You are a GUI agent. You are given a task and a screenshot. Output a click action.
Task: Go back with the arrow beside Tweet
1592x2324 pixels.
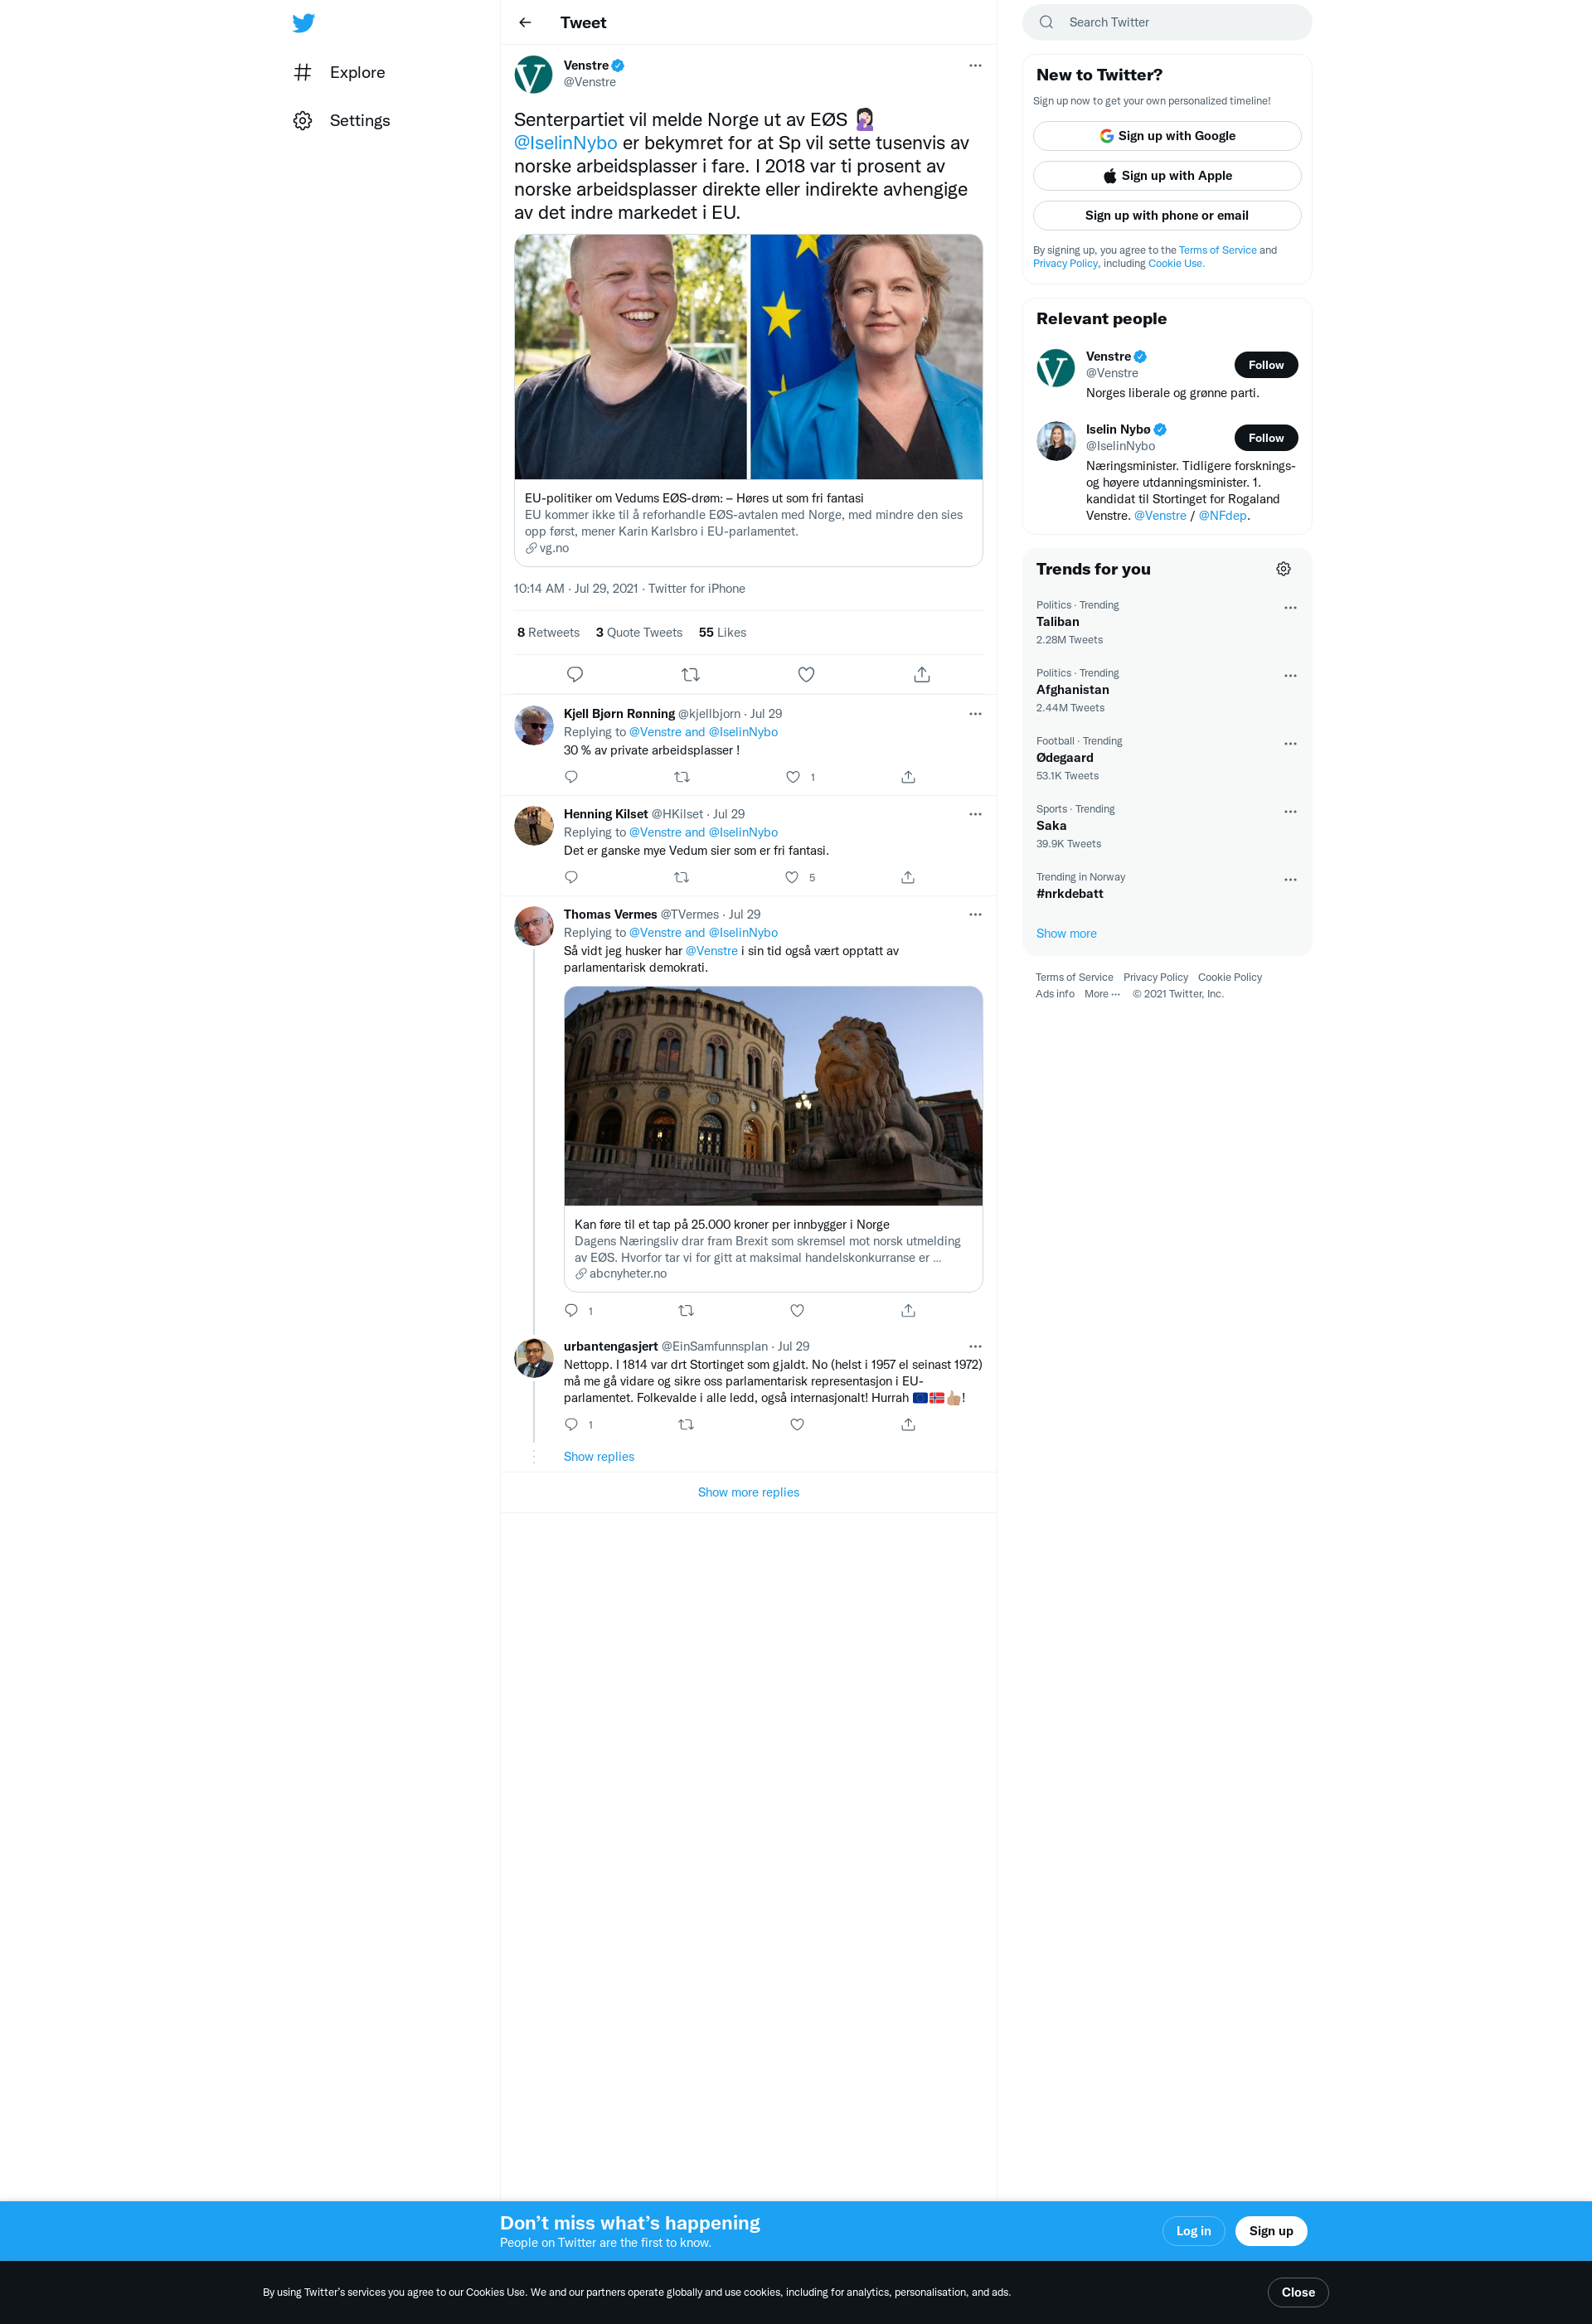point(525,22)
